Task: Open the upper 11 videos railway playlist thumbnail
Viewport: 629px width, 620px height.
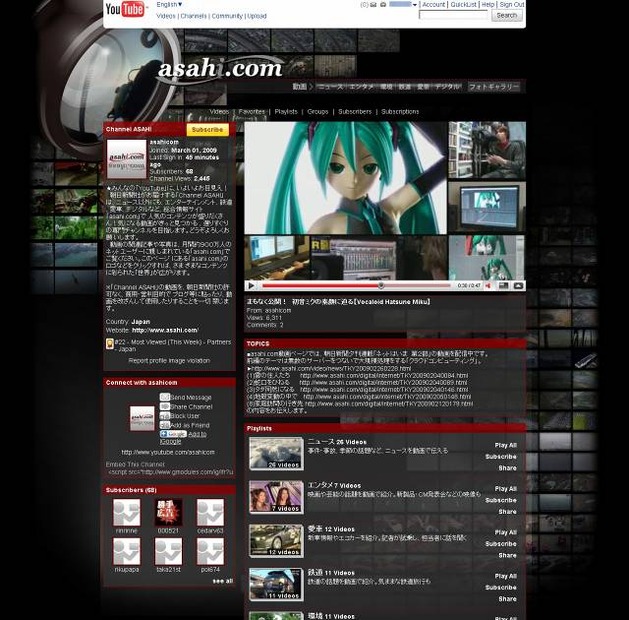Action: tap(276, 584)
